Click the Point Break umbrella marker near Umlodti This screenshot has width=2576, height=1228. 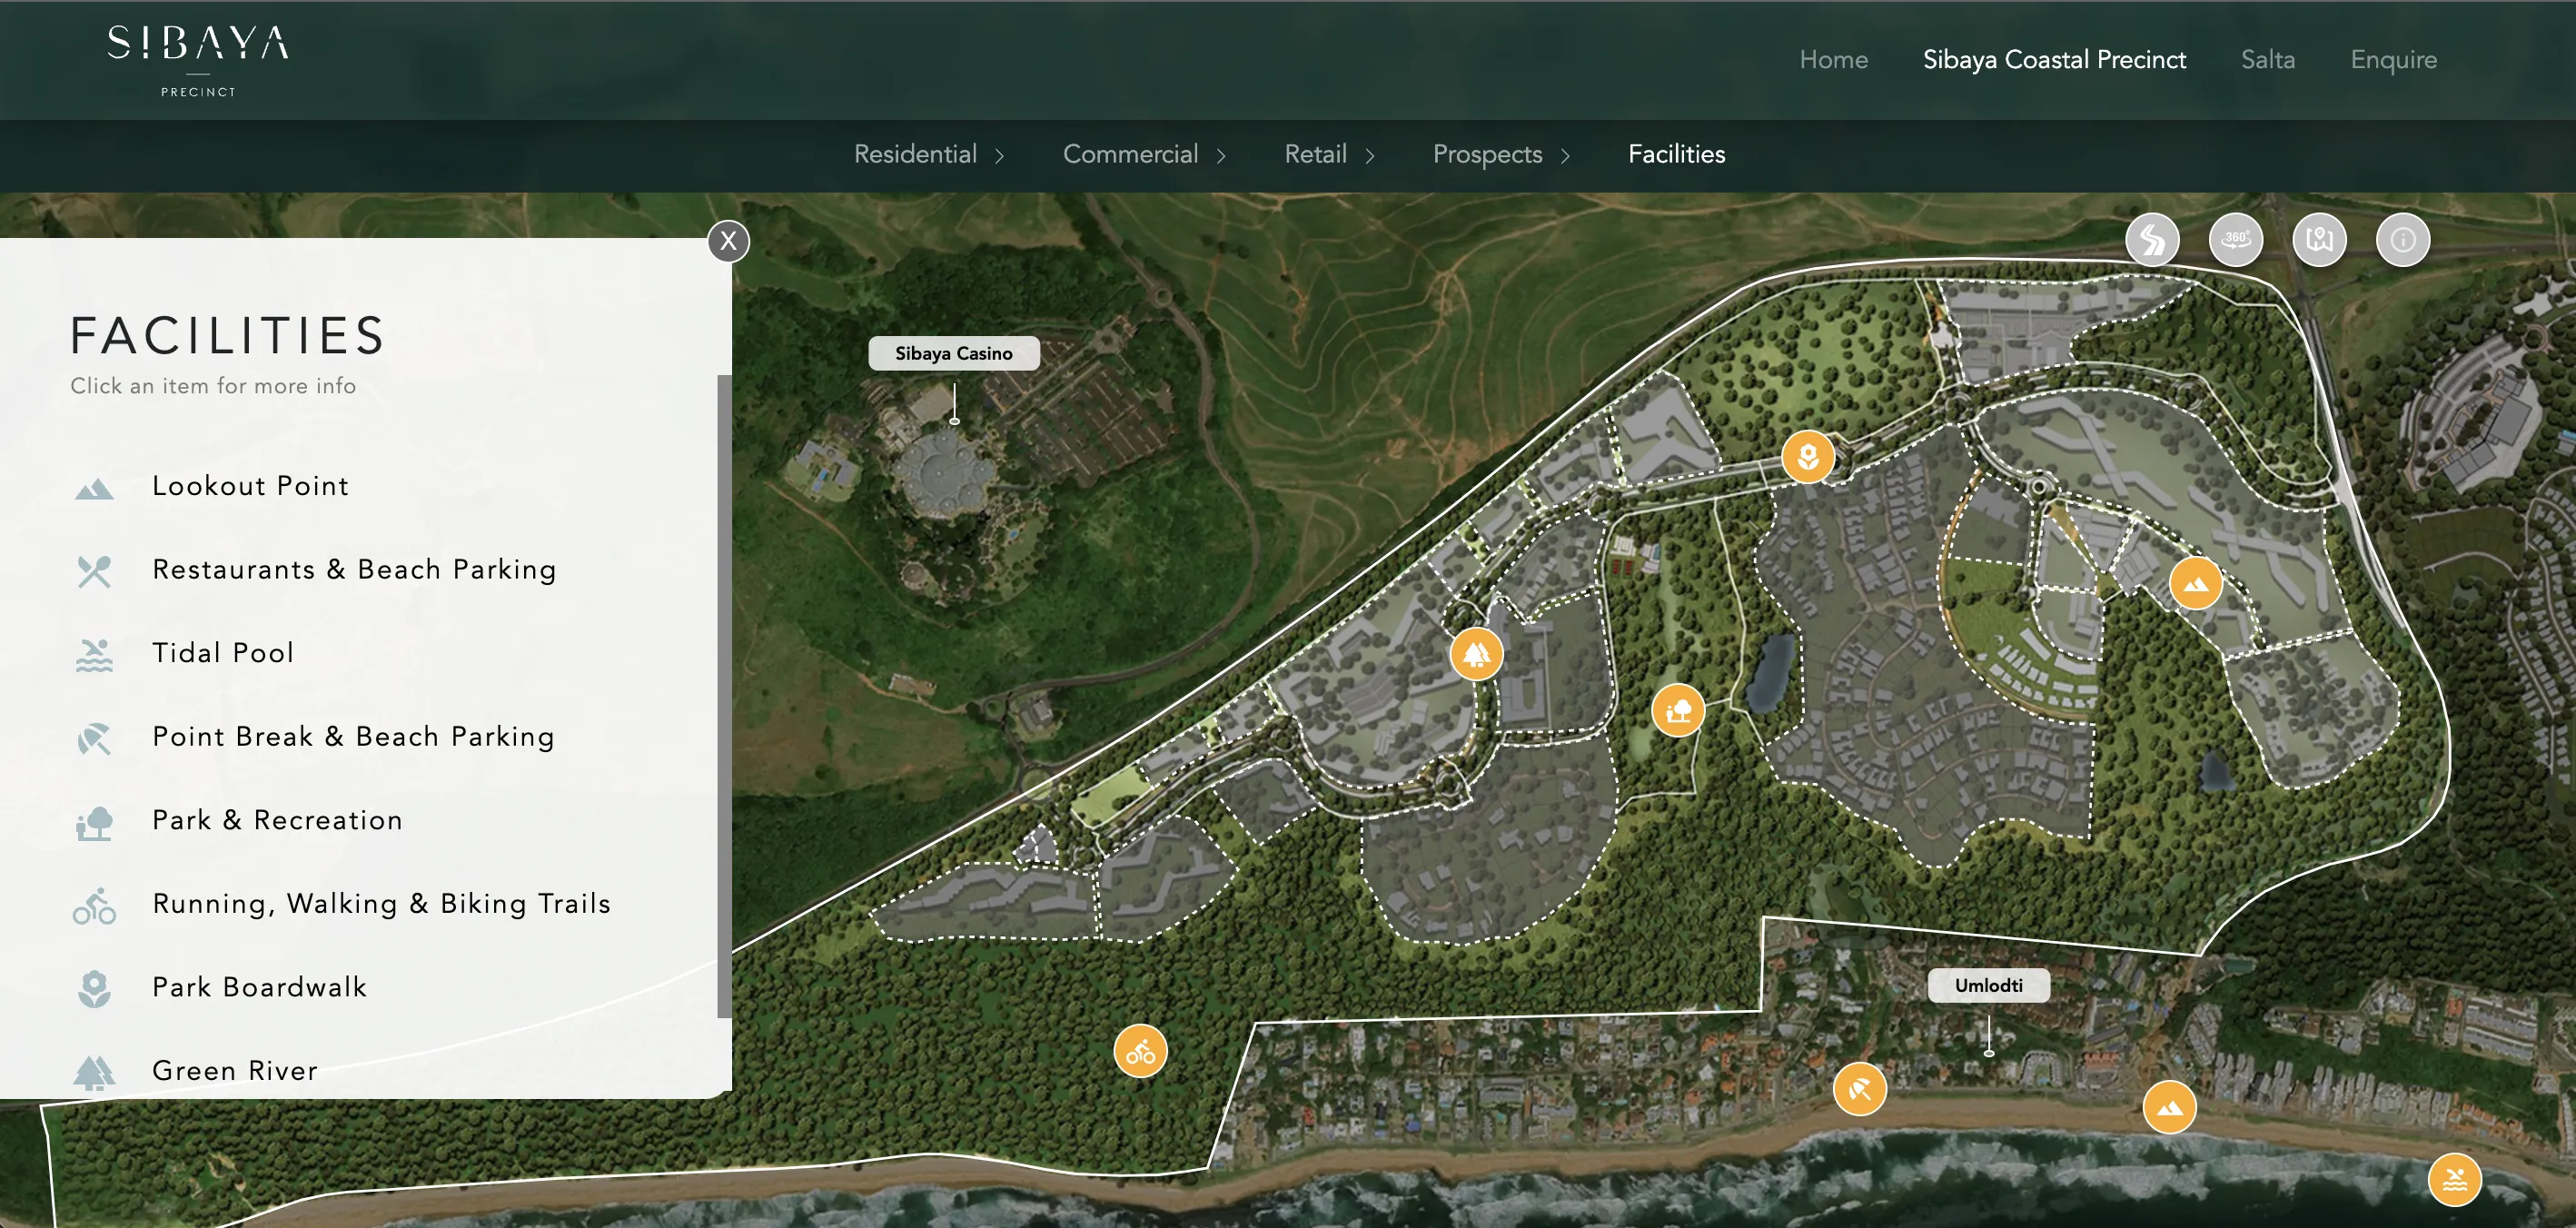[x=1859, y=1089]
